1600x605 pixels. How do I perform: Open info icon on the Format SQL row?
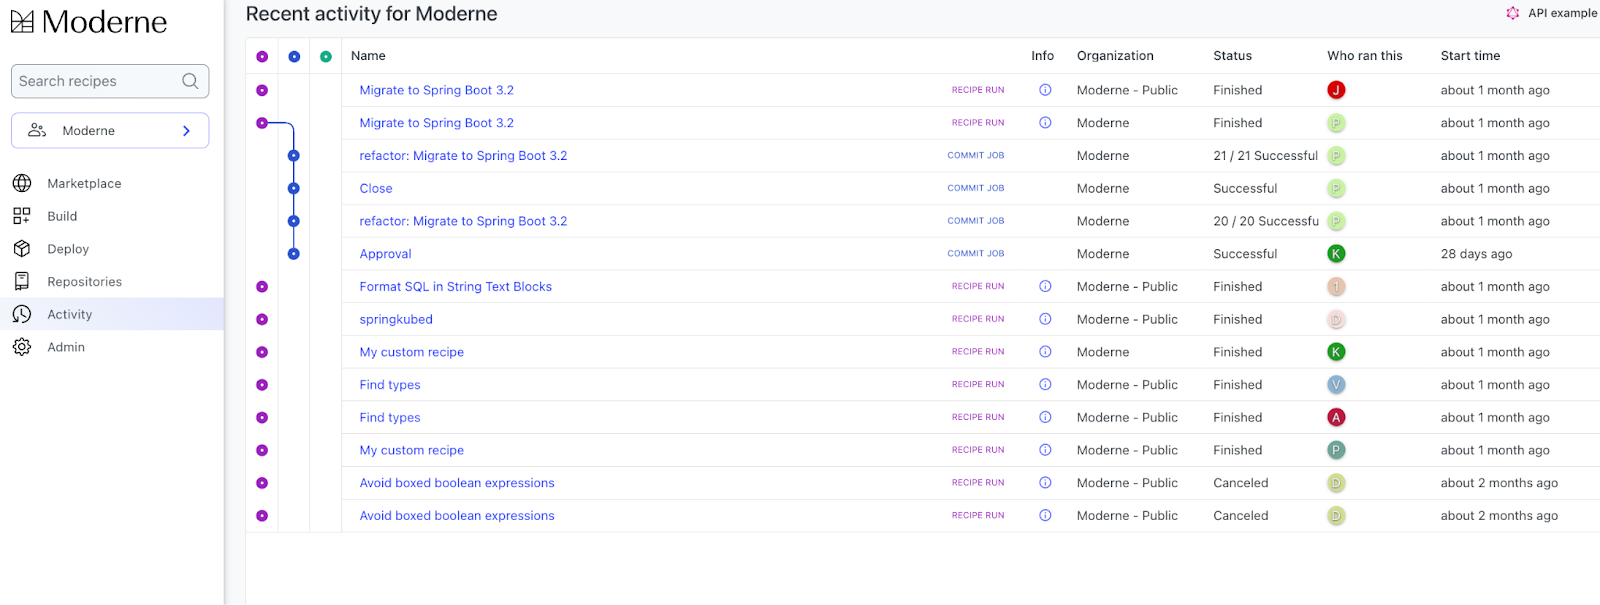click(x=1045, y=286)
